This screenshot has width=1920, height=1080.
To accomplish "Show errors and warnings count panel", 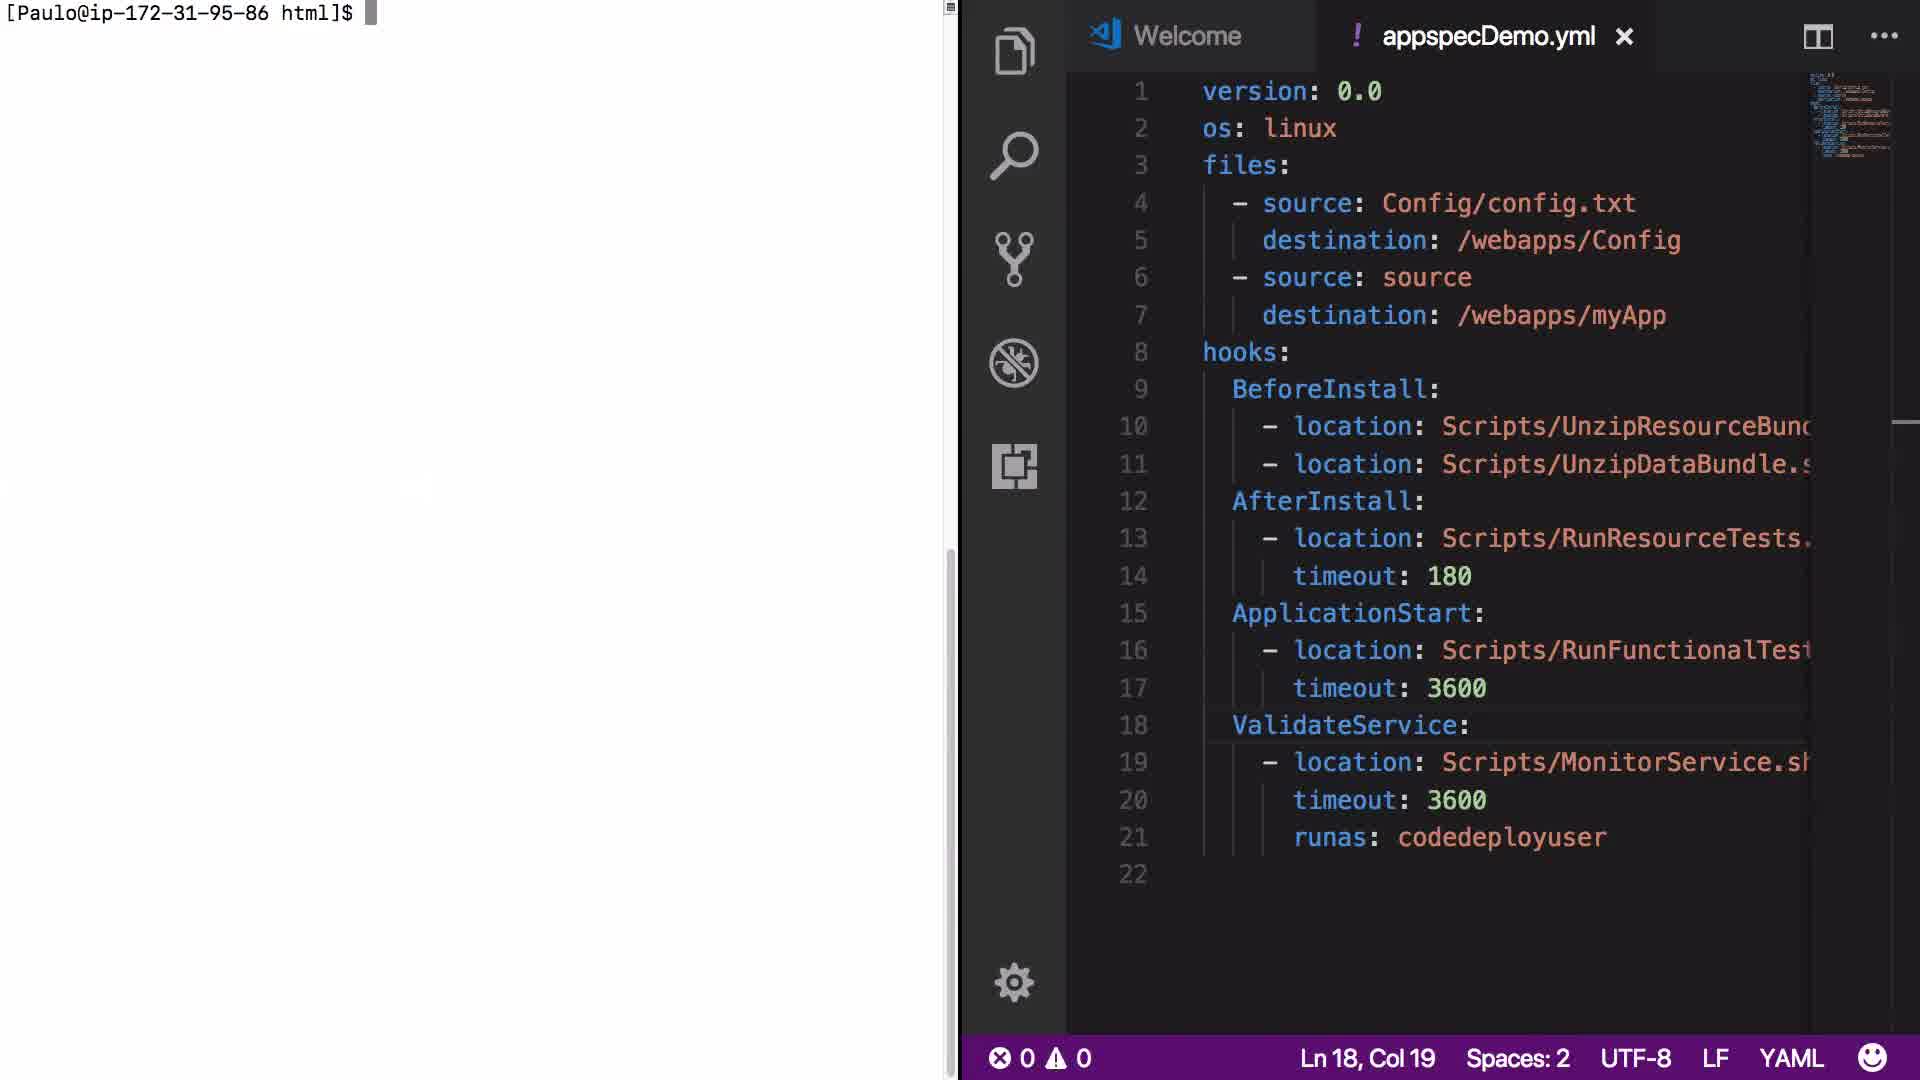I will [x=1040, y=1058].
